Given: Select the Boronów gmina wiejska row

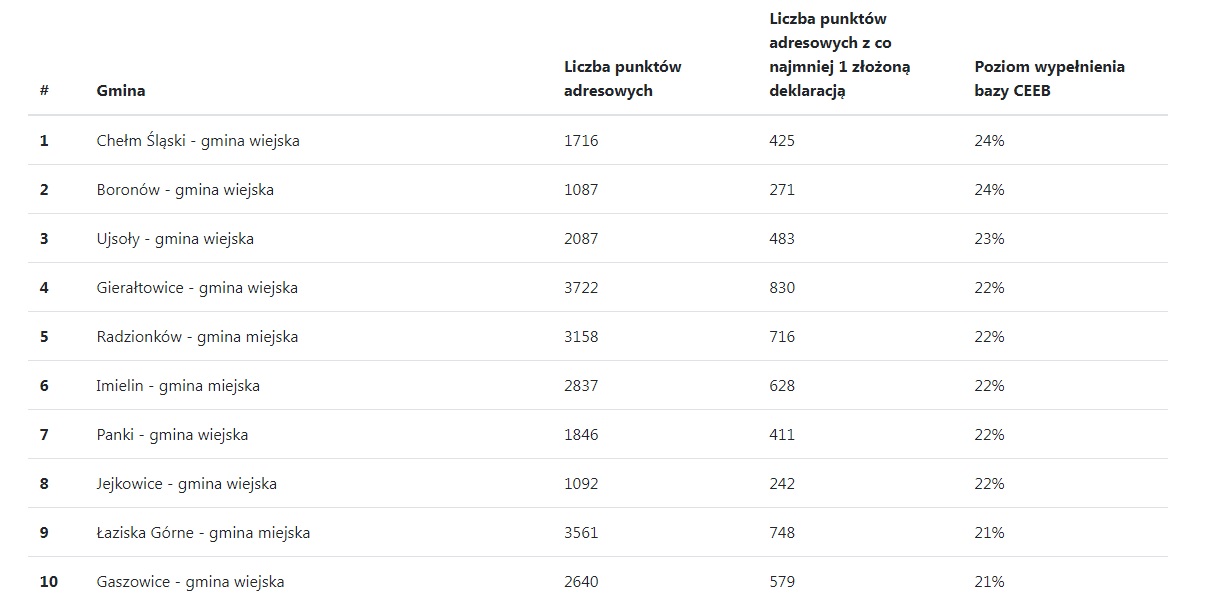Looking at the screenshot, I should pyautogui.click(x=185, y=190).
